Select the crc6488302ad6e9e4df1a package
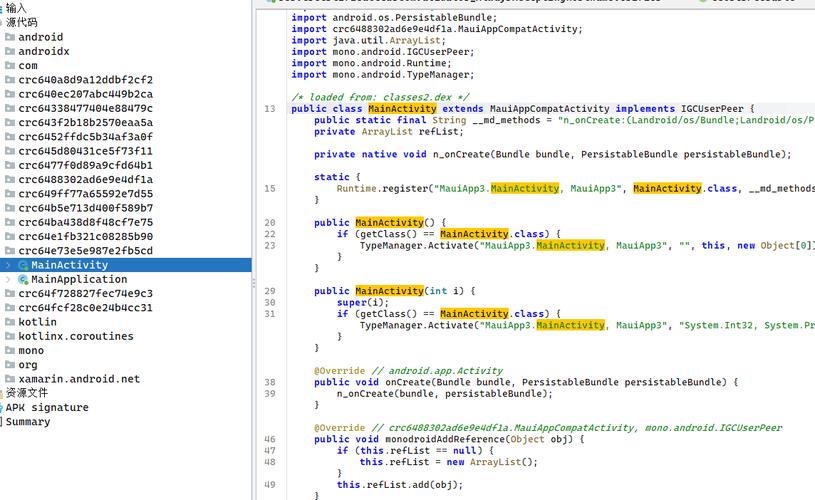The height and width of the screenshot is (500, 815). (x=85, y=180)
